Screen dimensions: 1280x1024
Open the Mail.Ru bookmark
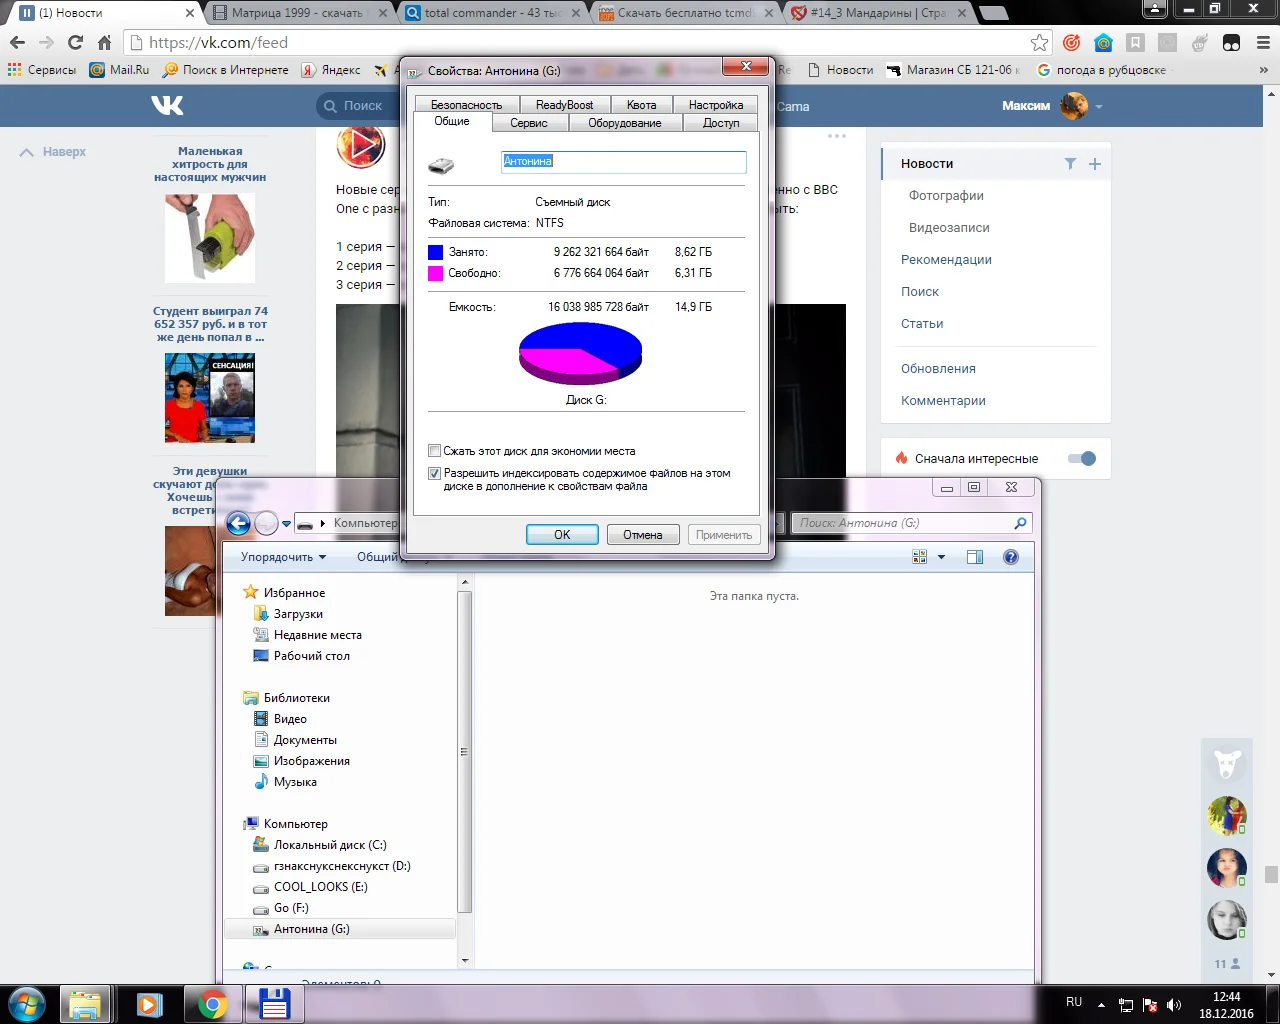119,70
